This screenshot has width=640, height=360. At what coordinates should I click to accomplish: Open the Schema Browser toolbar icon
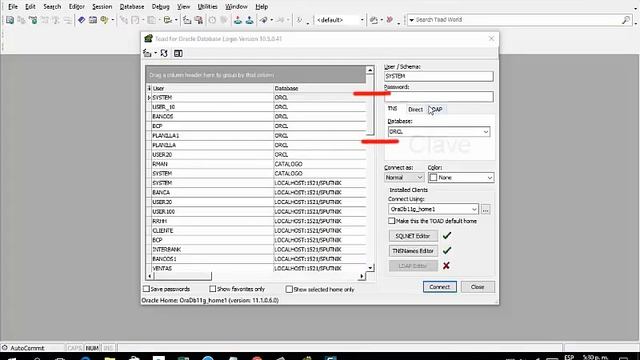point(33,20)
